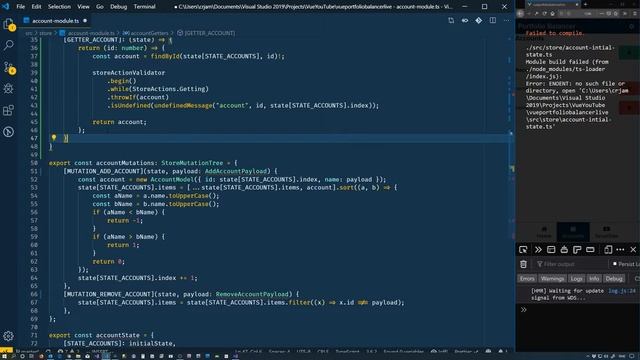This screenshot has width=640, height=360.
Task: Open the Terminal menu
Action: pyautogui.click(x=144, y=7)
